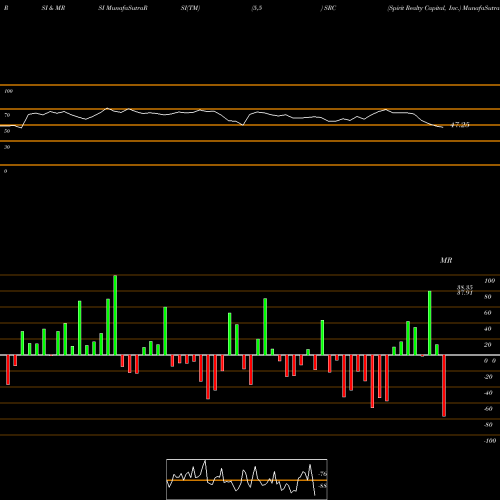Click the "80" label on MR axis
Image resolution: width=500 pixels, height=500 pixels.
point(488,297)
